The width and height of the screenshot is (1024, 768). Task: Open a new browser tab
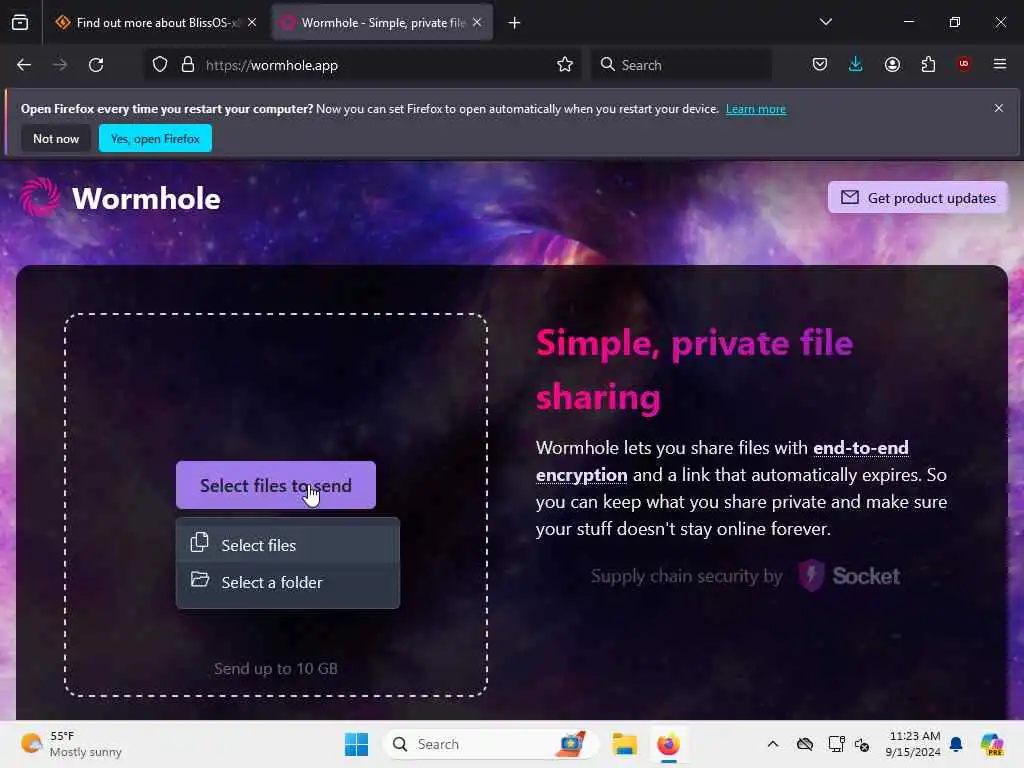pyautogui.click(x=515, y=23)
